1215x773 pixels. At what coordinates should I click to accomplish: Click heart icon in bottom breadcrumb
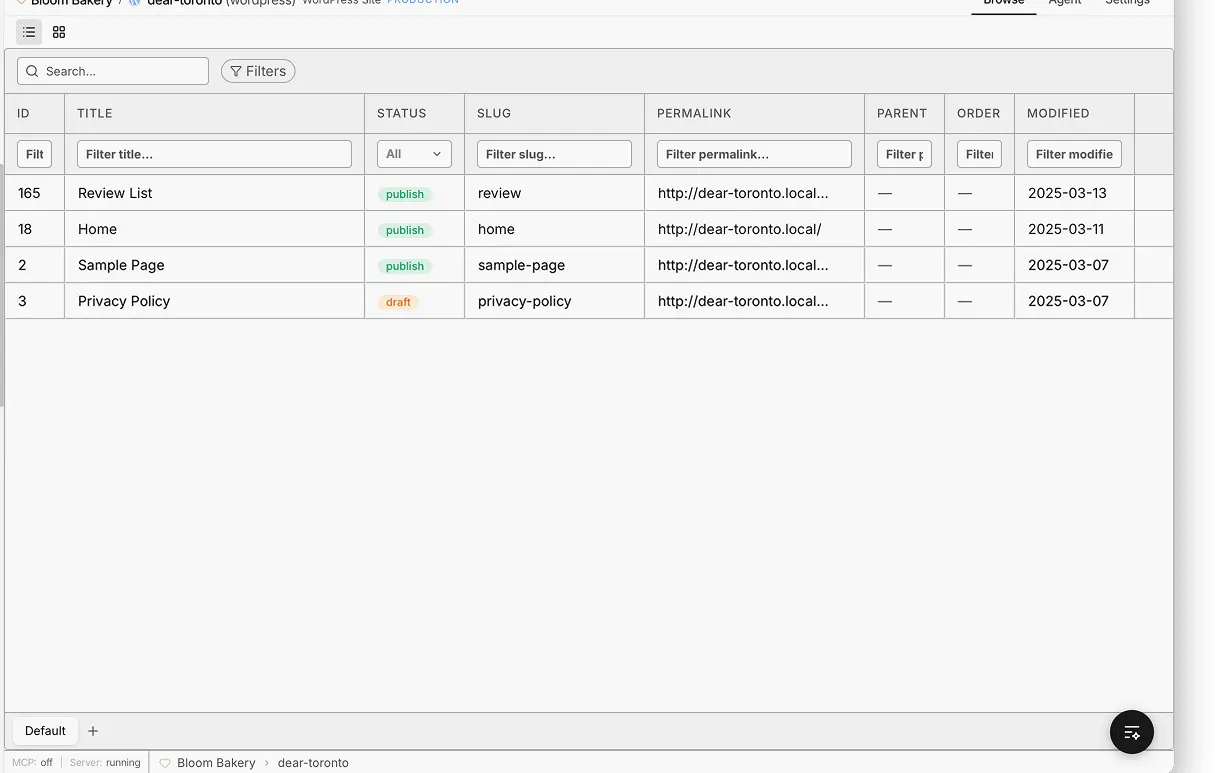[165, 762]
